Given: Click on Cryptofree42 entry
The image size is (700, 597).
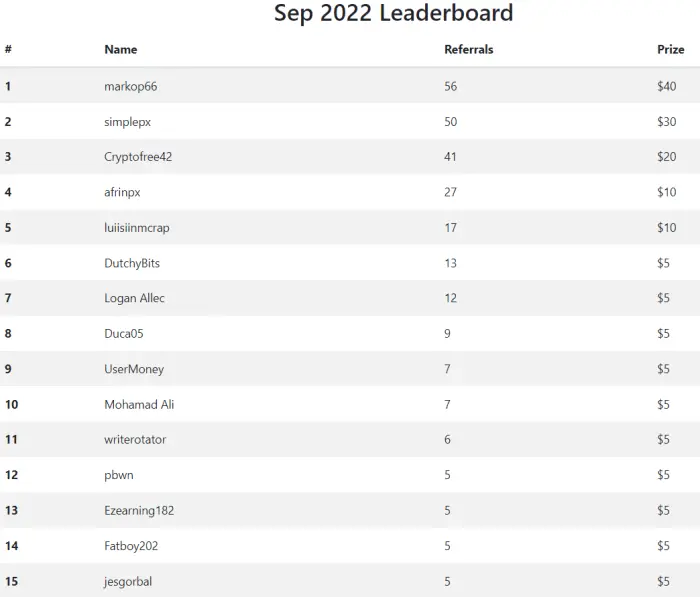Looking at the screenshot, I should [x=138, y=157].
